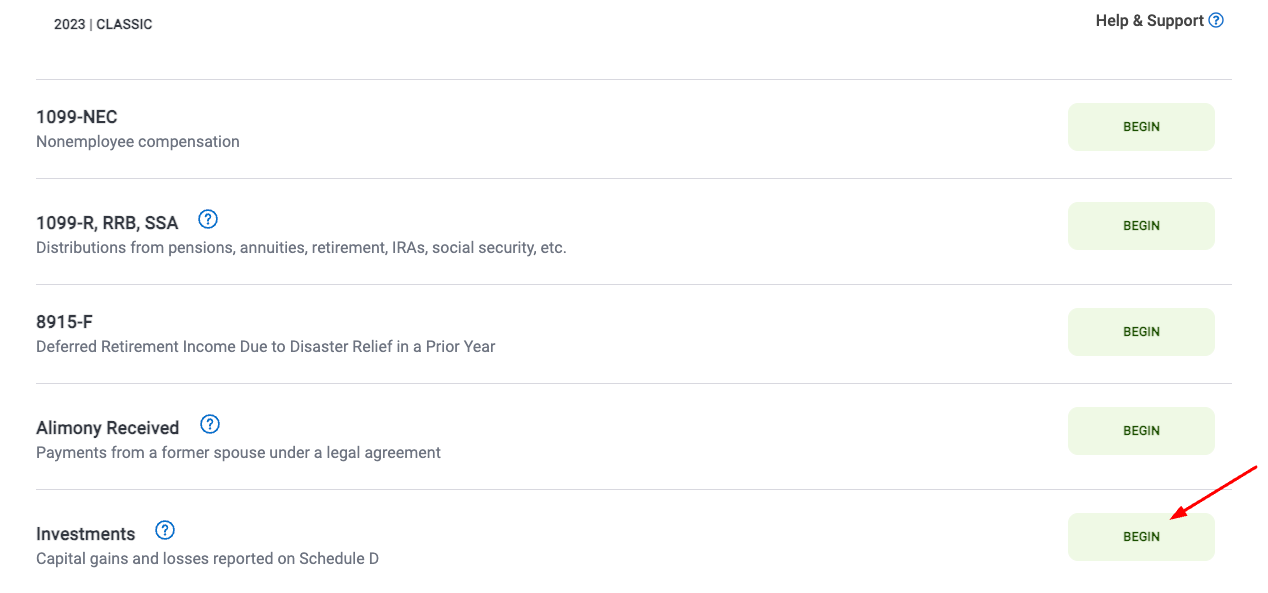Click the 'Distributions from pensions, annuities' description

pos(301,247)
